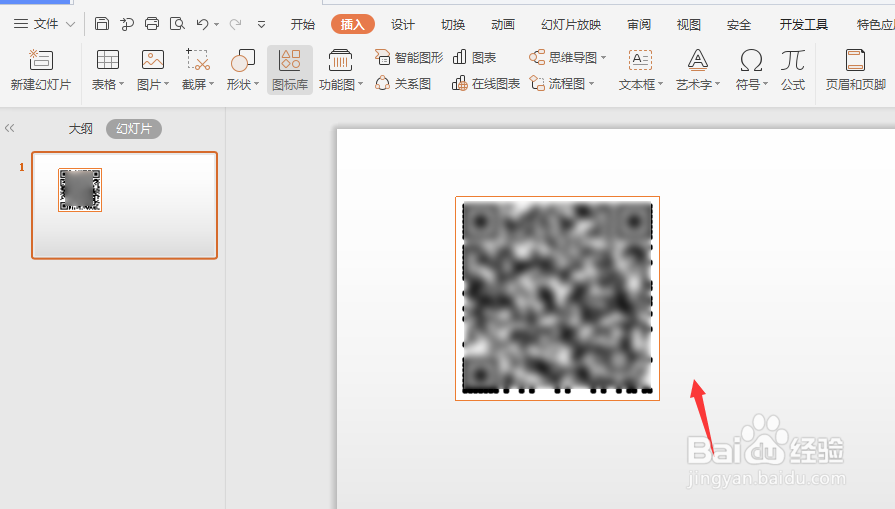The width and height of the screenshot is (895, 509).
Task: Open the 切换 tab
Action: pyautogui.click(x=453, y=25)
